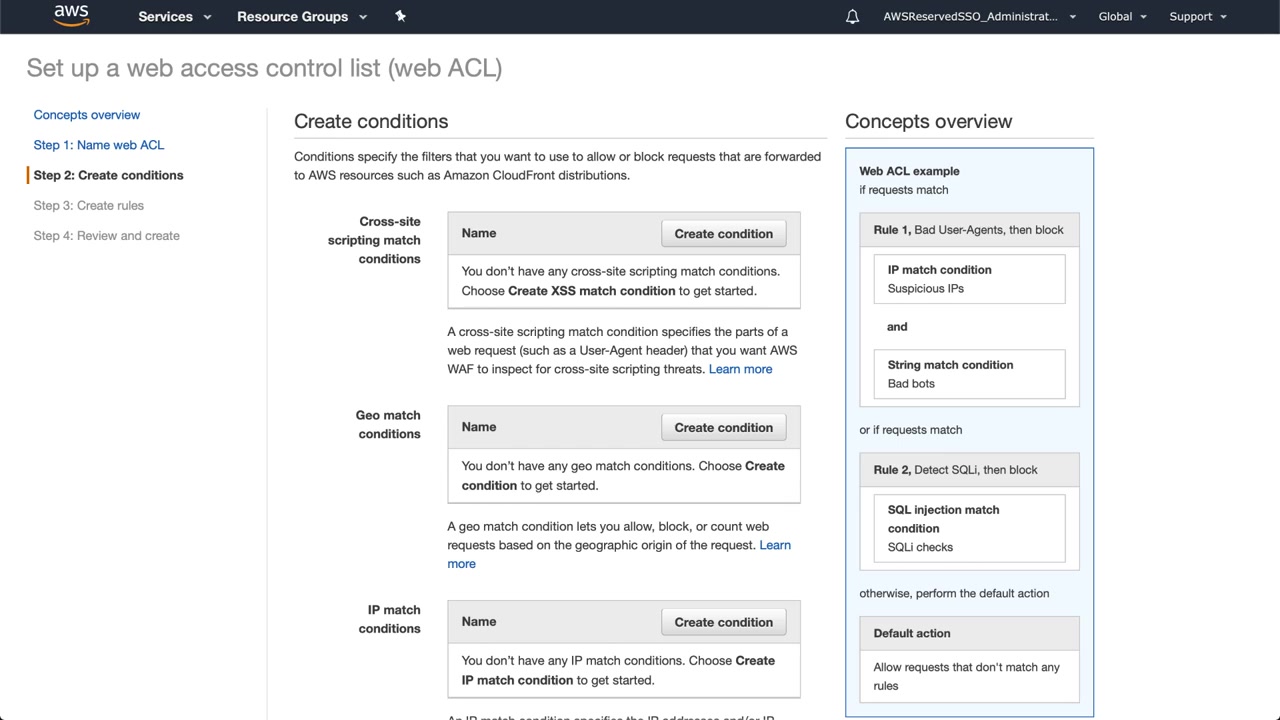Screen dimensions: 1280x720
Task: Create an IP match condition
Action: tap(723, 622)
